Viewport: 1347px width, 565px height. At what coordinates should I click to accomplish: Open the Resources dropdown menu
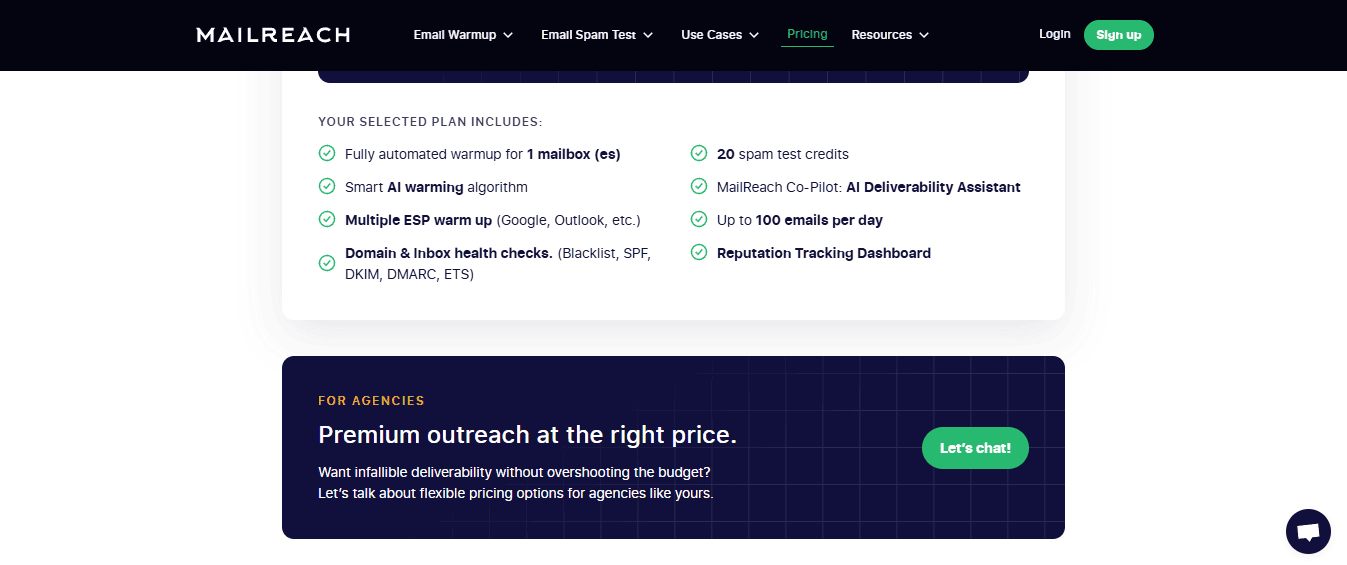click(890, 35)
